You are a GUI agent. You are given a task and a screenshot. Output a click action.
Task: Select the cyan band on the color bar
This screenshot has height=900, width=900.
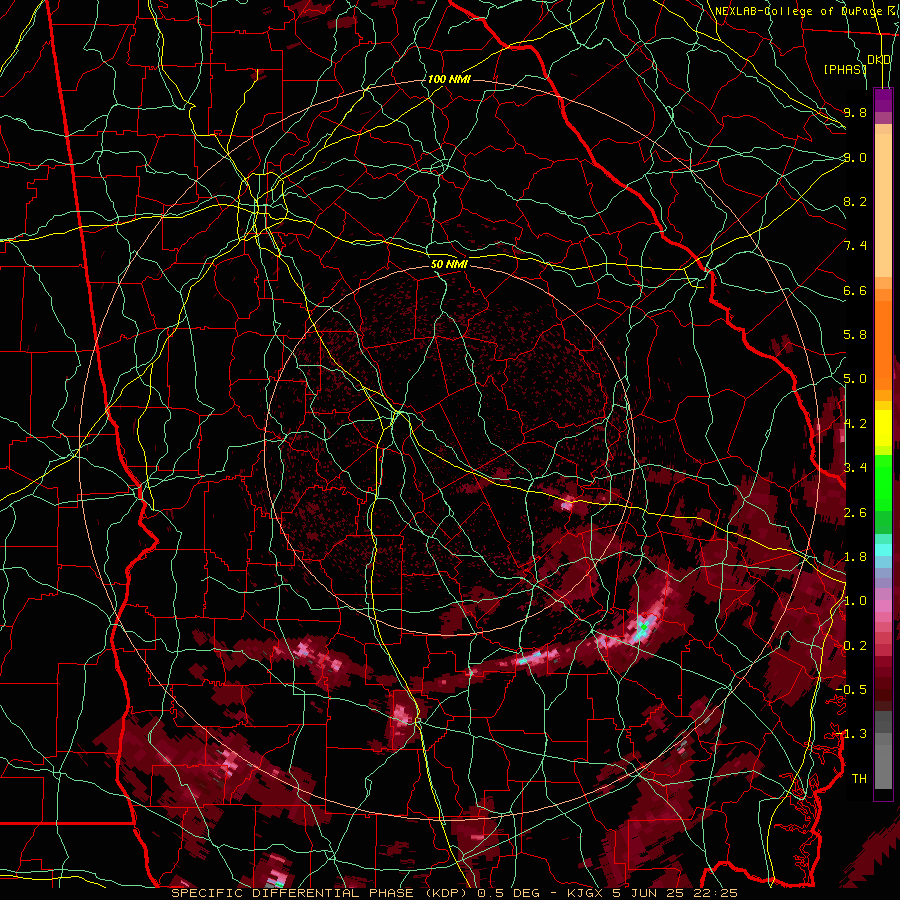pyautogui.click(x=883, y=549)
